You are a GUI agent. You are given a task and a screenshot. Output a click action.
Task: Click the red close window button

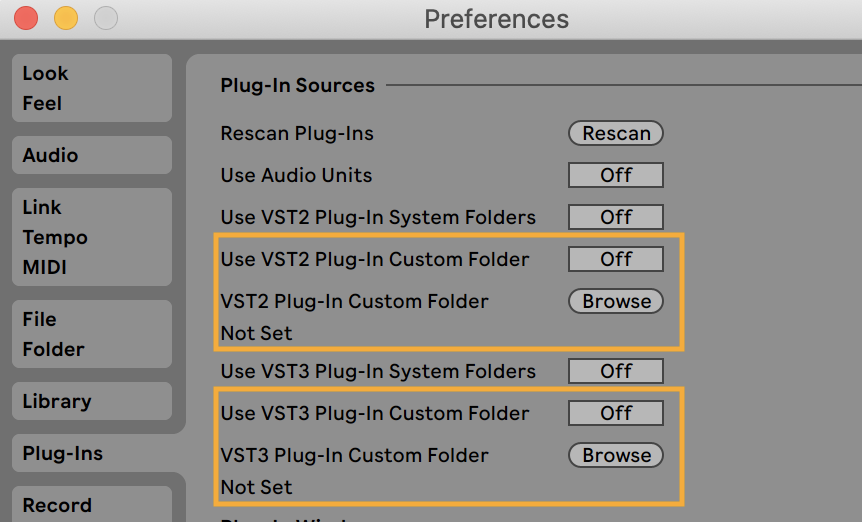[26, 18]
